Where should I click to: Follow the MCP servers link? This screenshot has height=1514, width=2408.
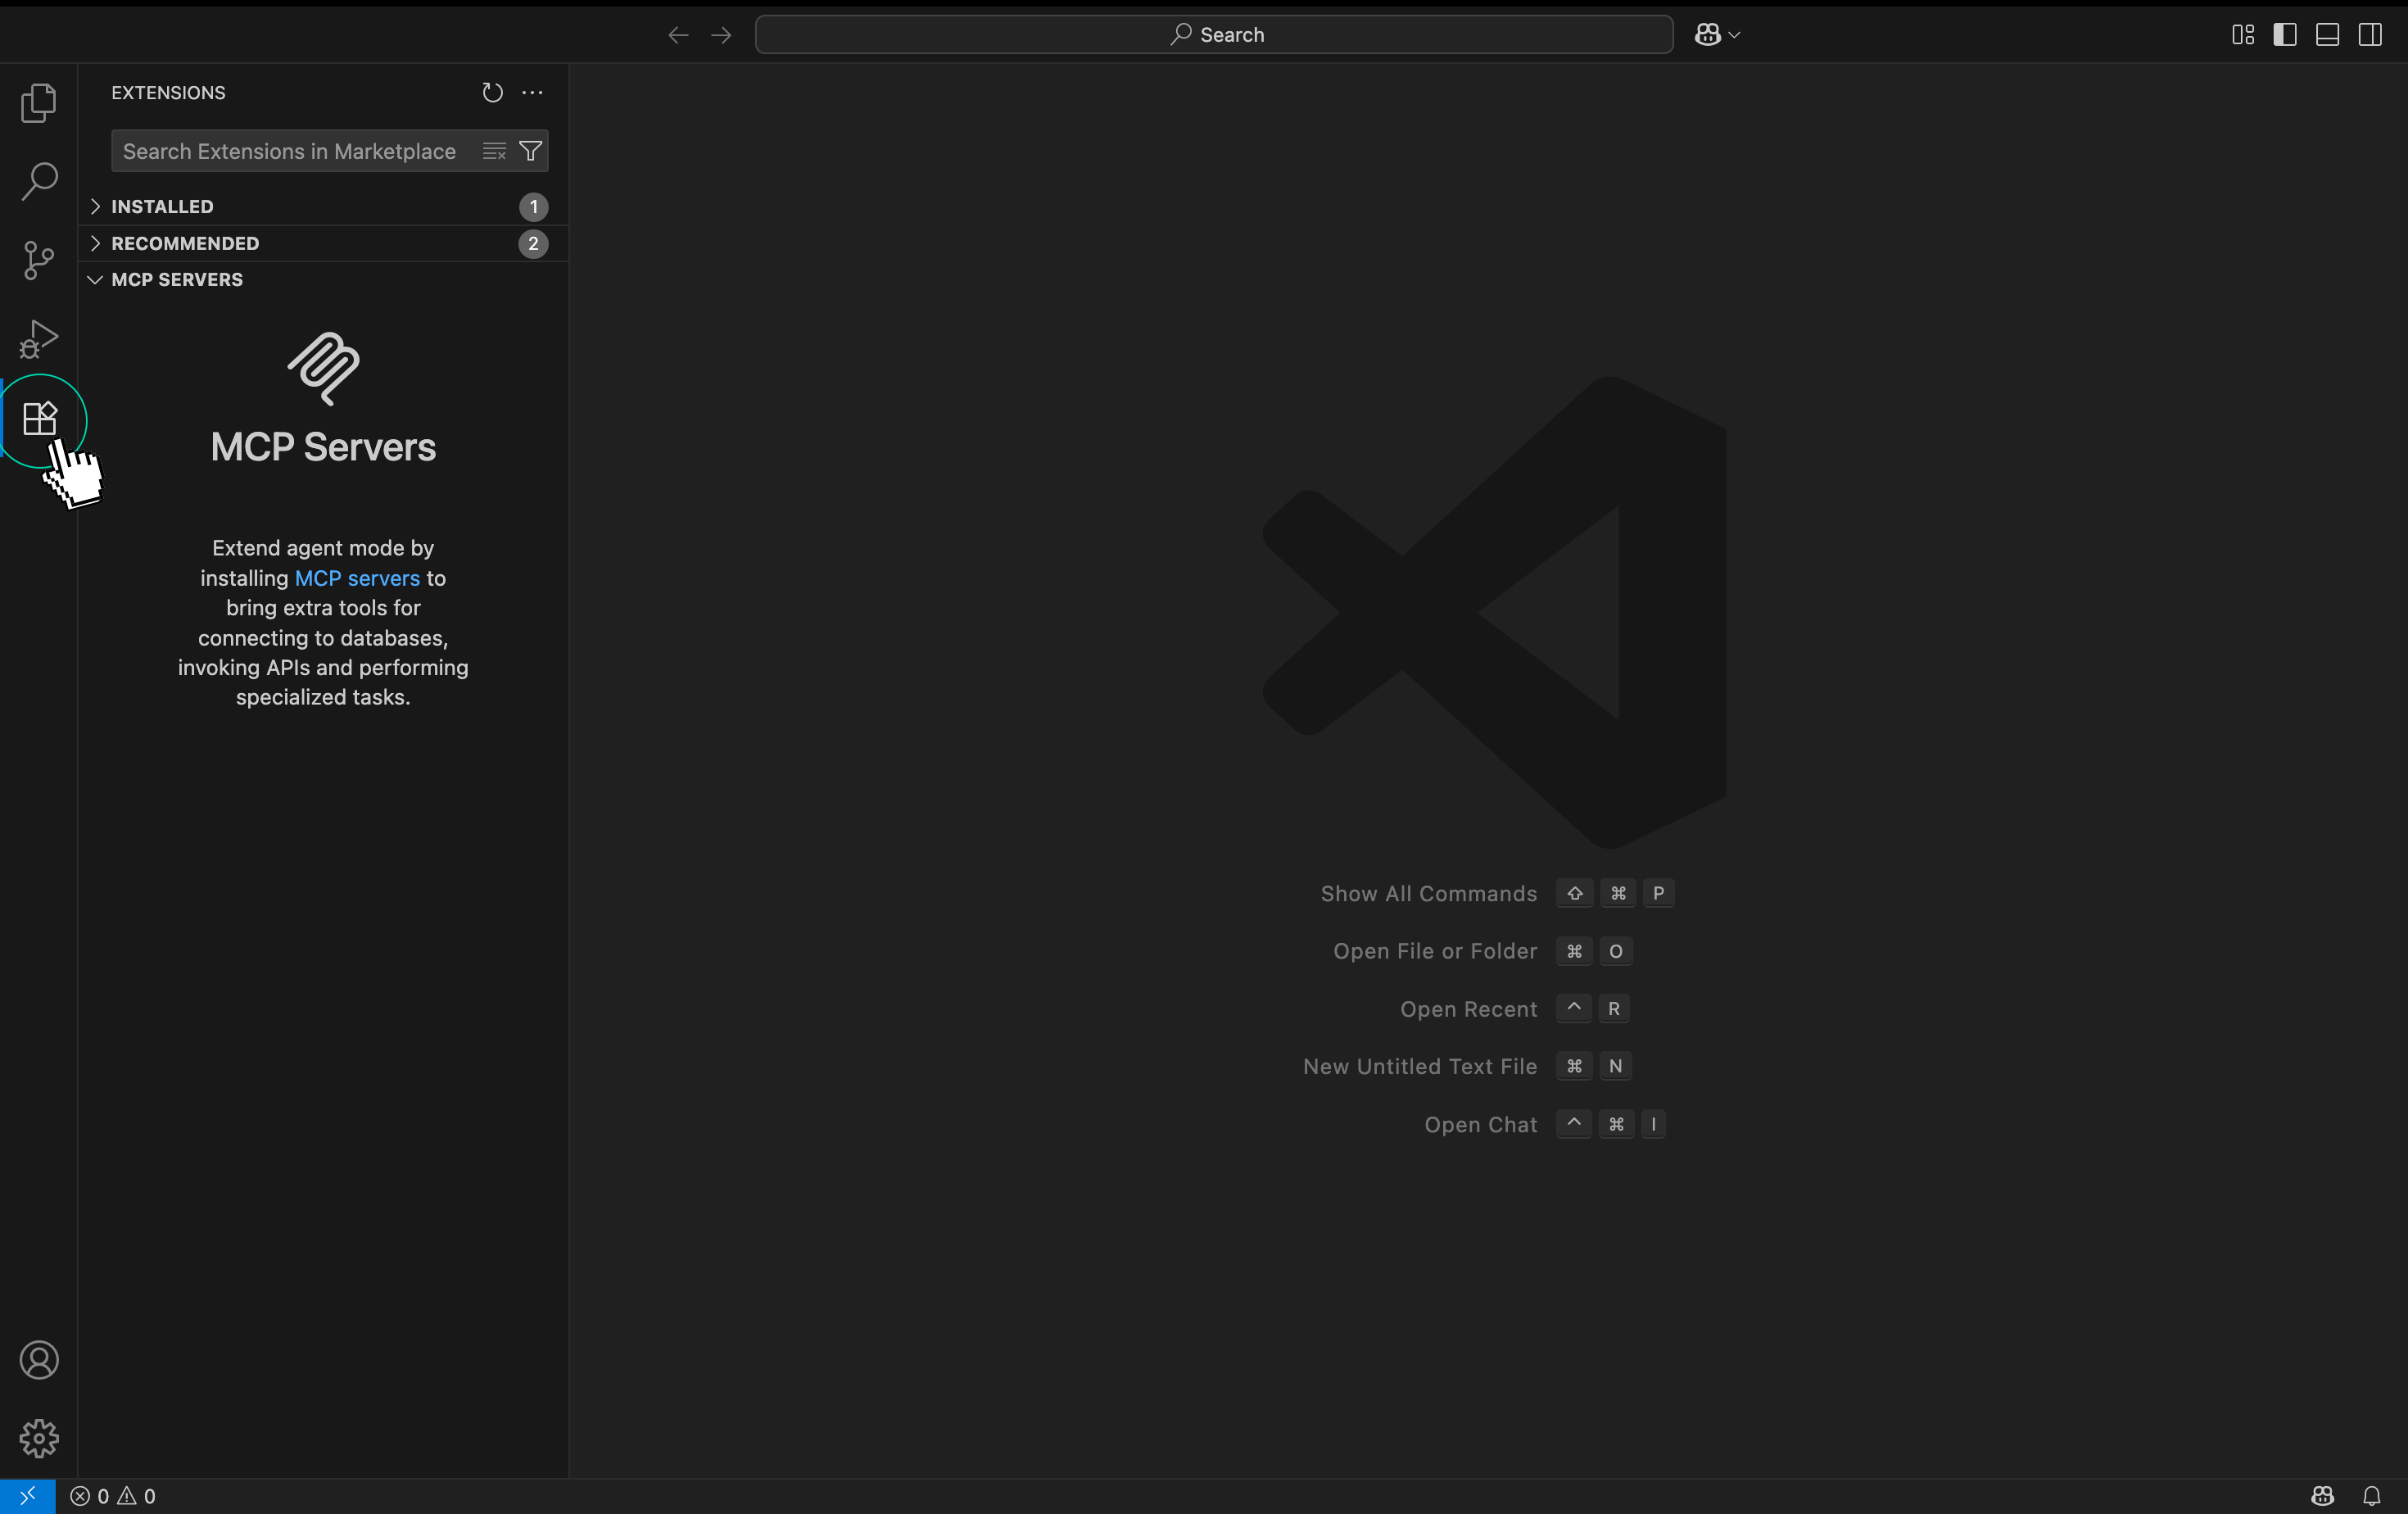pyautogui.click(x=357, y=578)
